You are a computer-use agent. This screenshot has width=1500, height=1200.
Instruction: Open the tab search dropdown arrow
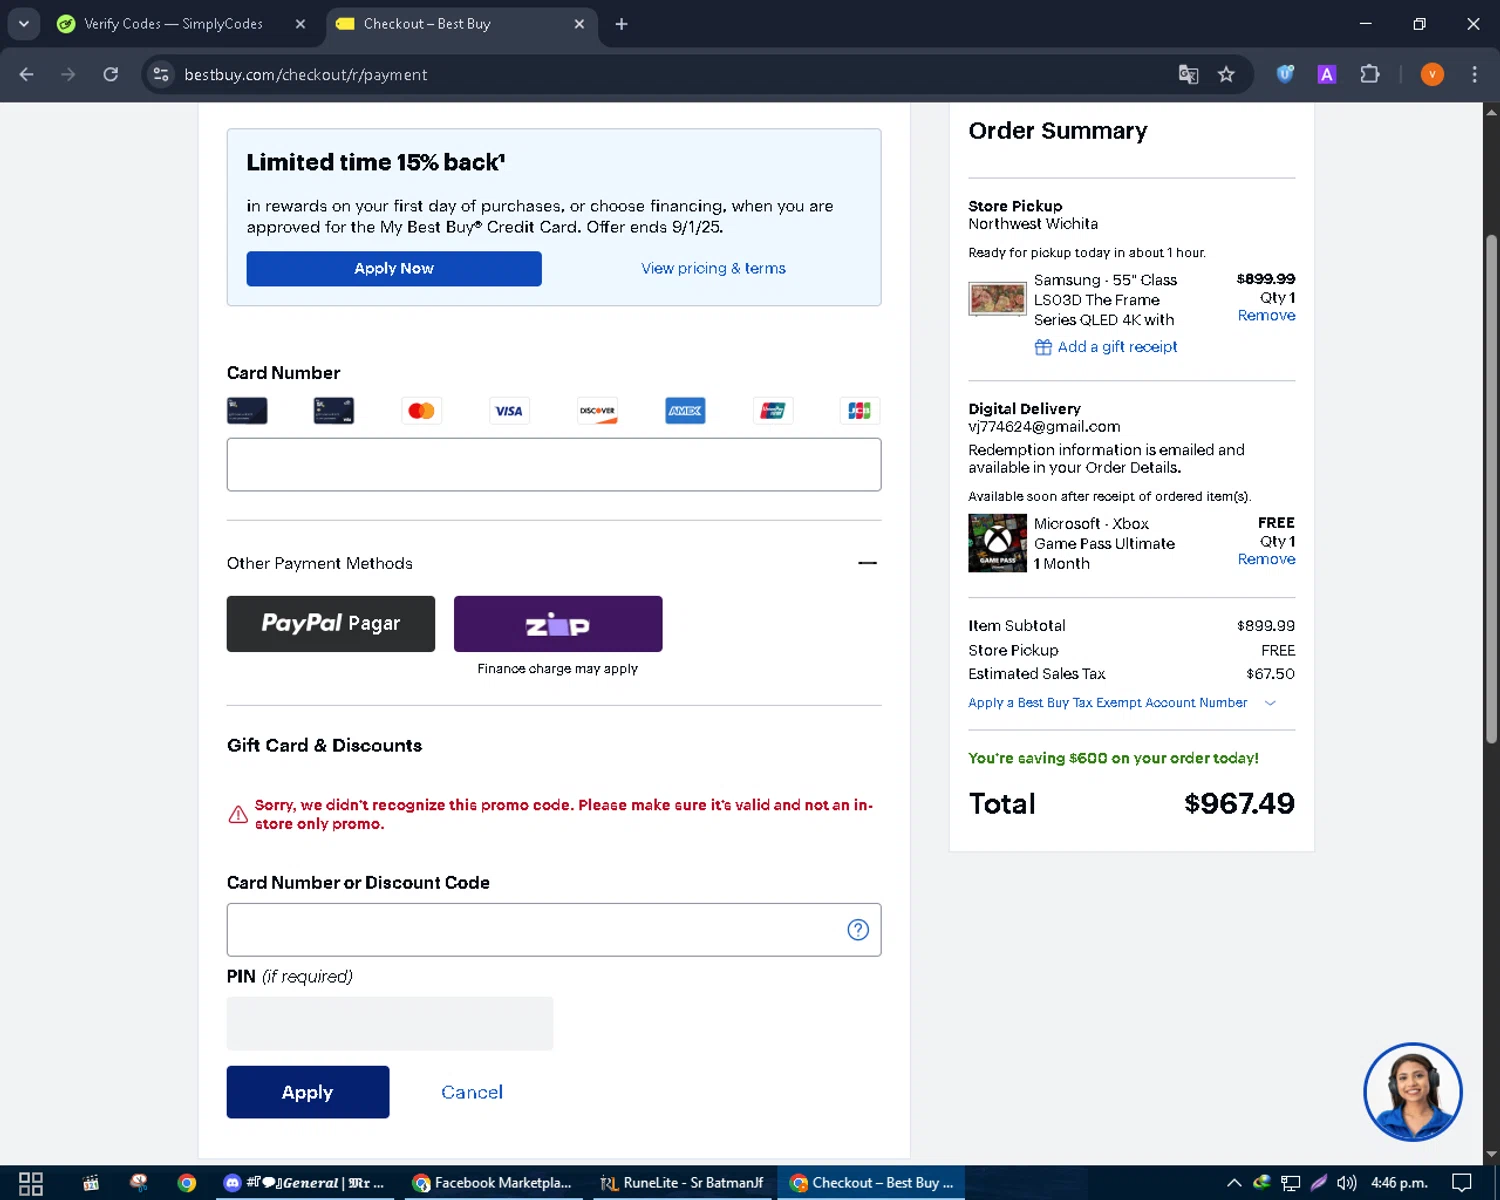coord(23,23)
